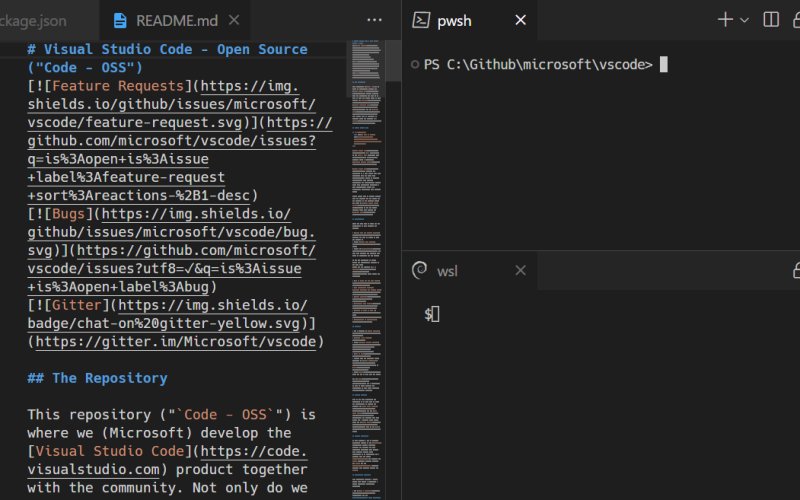Click the '("Code - OSS")' heading continuation line
Viewport: 800px width, 500px height.
(85, 67)
